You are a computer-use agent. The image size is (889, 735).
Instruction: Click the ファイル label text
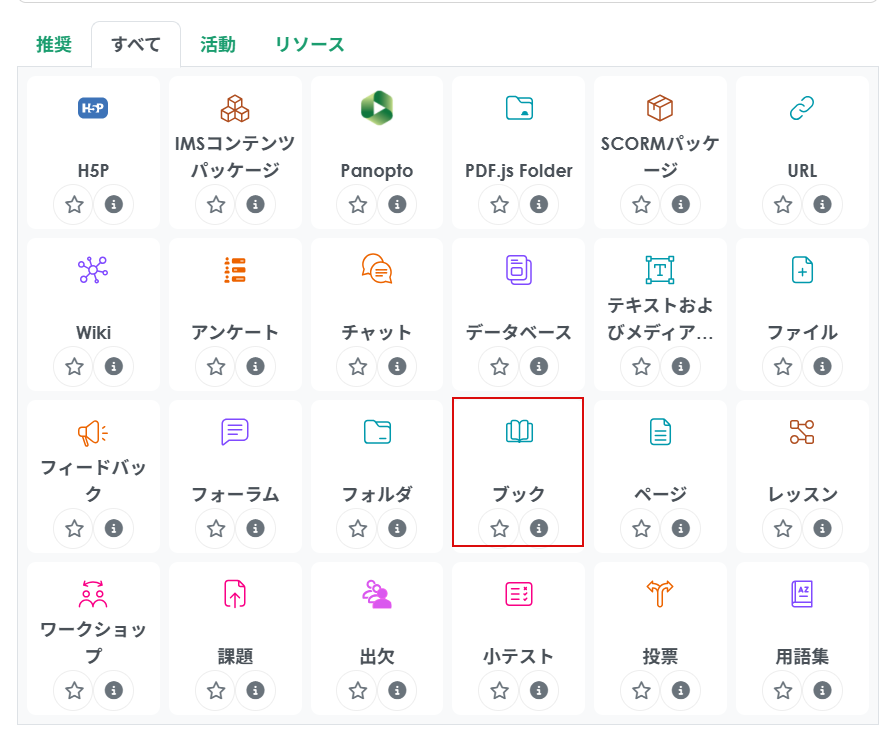pos(802,332)
